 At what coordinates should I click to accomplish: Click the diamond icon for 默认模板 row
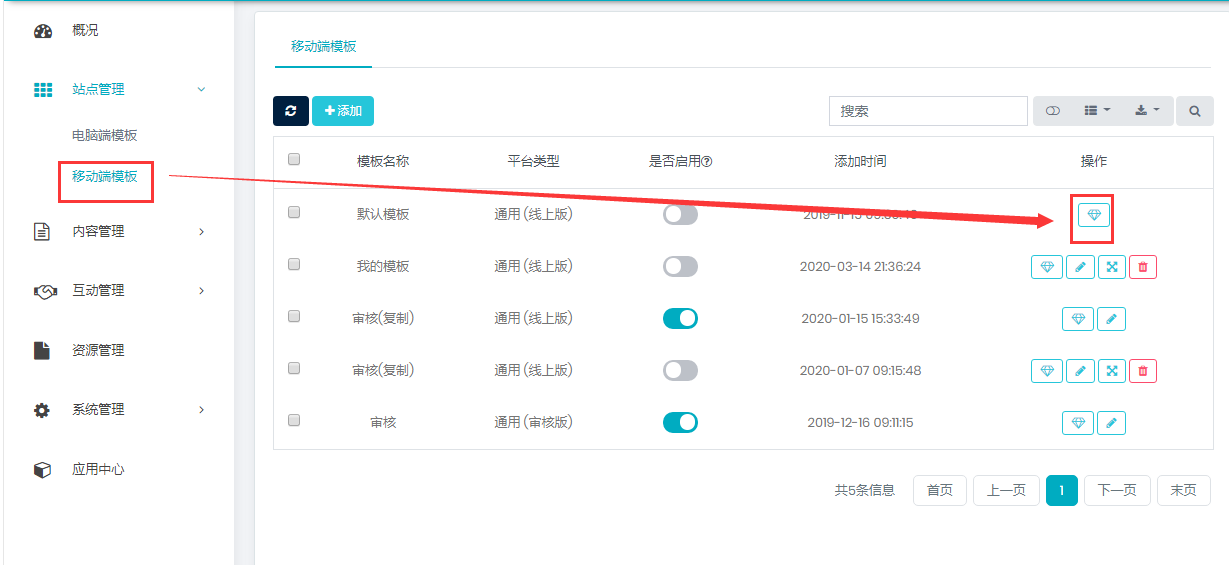[1093, 215]
